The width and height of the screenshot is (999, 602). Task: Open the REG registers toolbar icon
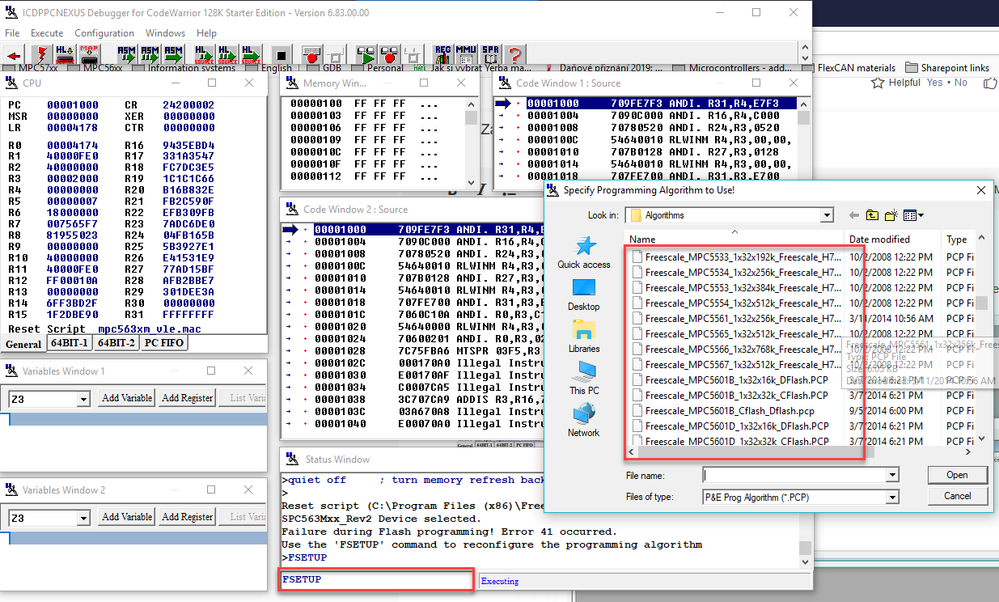[x=443, y=55]
